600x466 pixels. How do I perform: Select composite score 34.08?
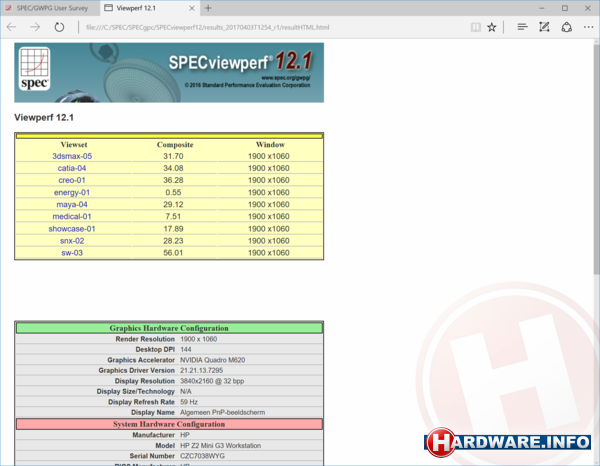coord(173,168)
